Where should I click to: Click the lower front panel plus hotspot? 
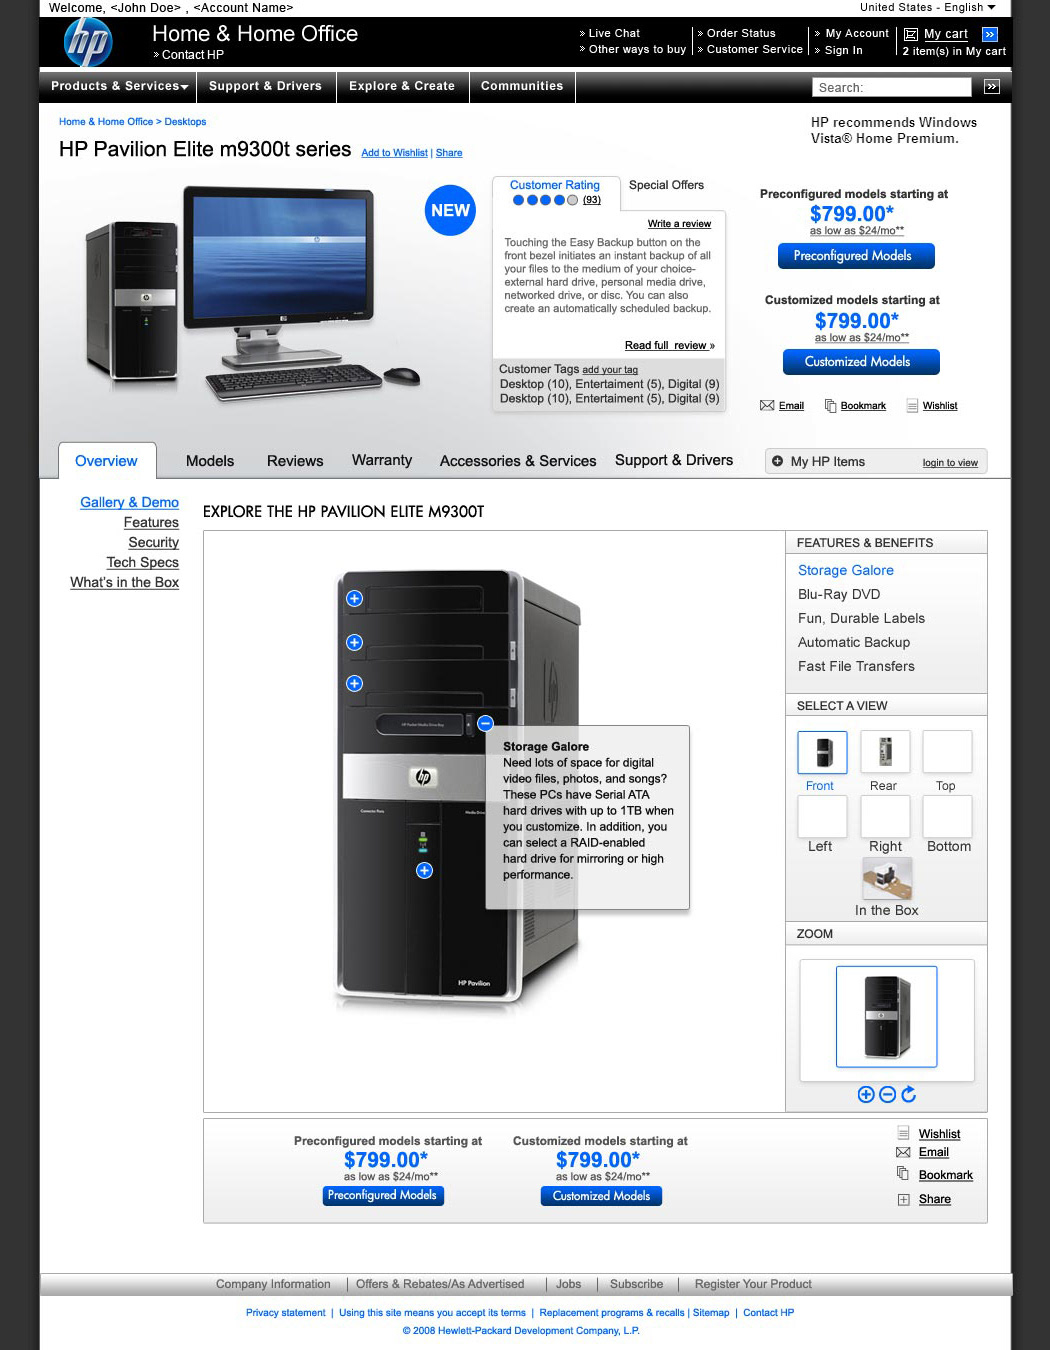[424, 870]
